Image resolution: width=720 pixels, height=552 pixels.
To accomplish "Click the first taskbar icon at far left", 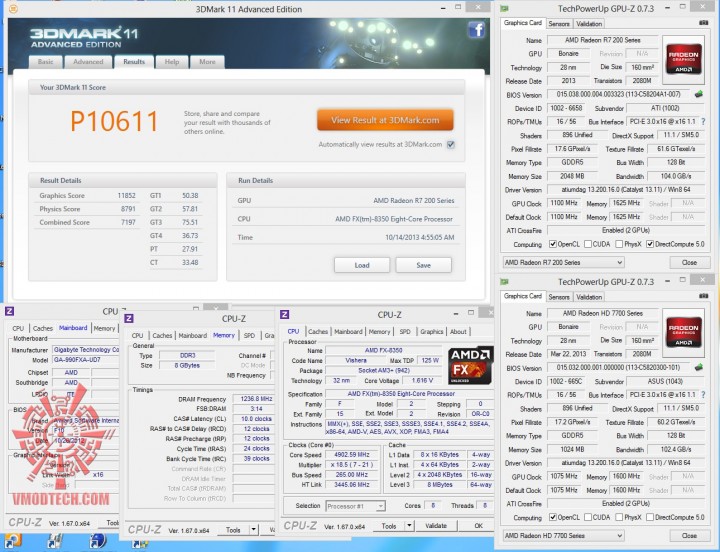I will pyautogui.click(x=12, y=542).
